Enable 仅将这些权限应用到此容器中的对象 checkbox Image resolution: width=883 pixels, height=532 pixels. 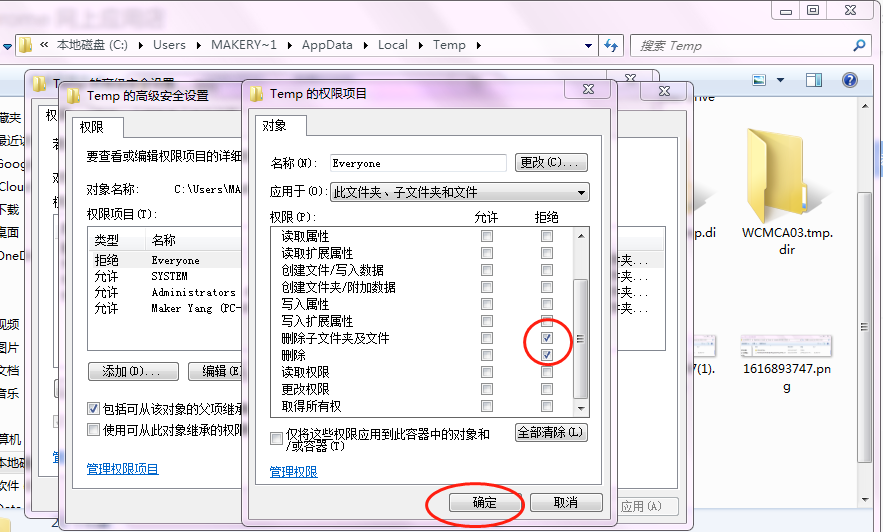[x=277, y=438]
